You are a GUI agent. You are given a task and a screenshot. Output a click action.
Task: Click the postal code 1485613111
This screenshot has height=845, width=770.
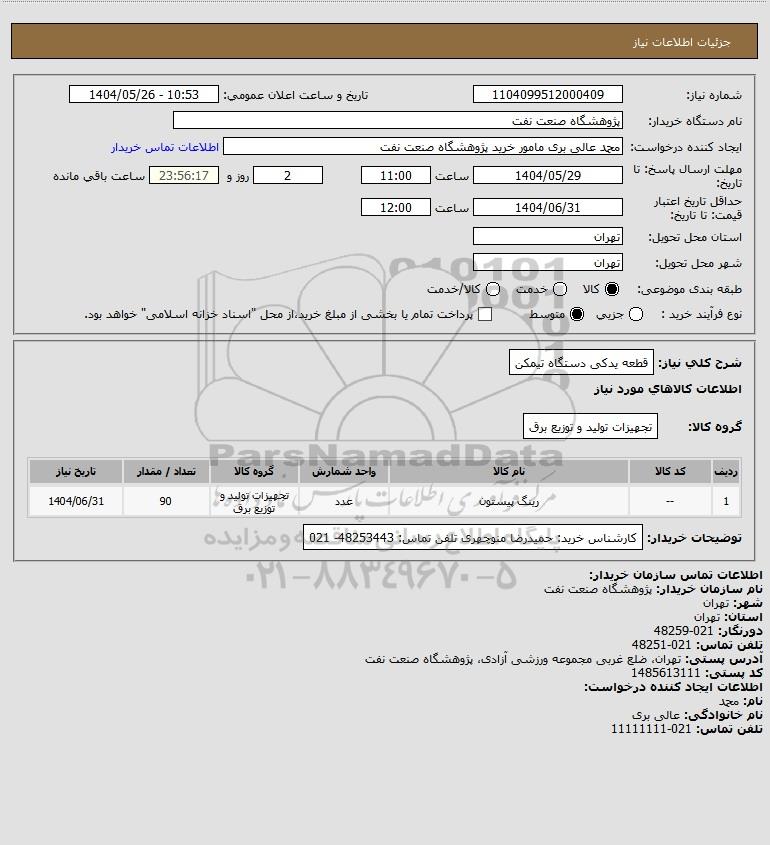665,673
